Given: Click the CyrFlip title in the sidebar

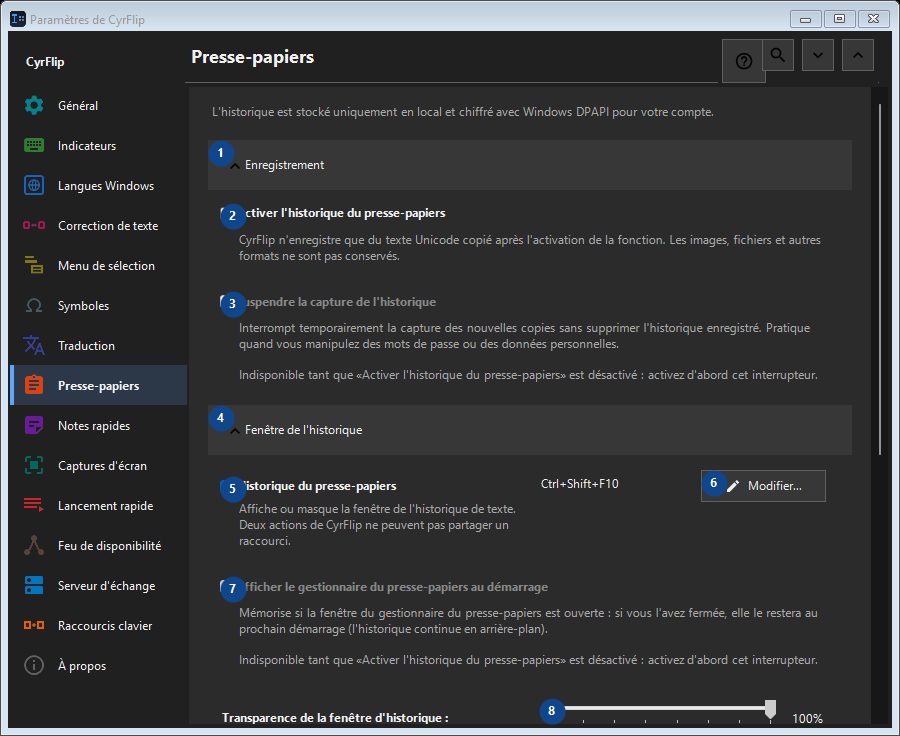Looking at the screenshot, I should 45,62.
